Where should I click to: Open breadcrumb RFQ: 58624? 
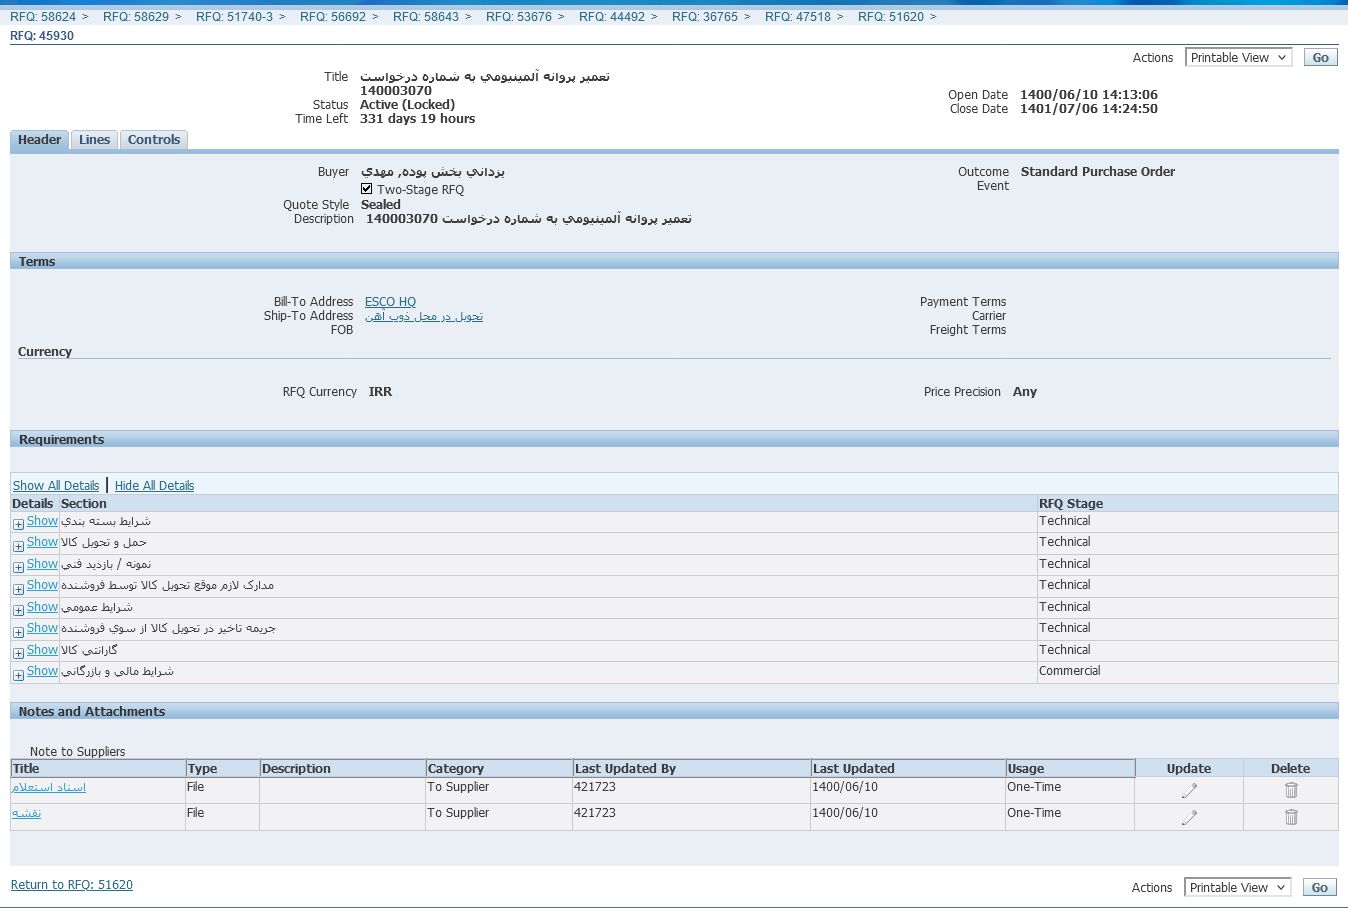[x=43, y=17]
